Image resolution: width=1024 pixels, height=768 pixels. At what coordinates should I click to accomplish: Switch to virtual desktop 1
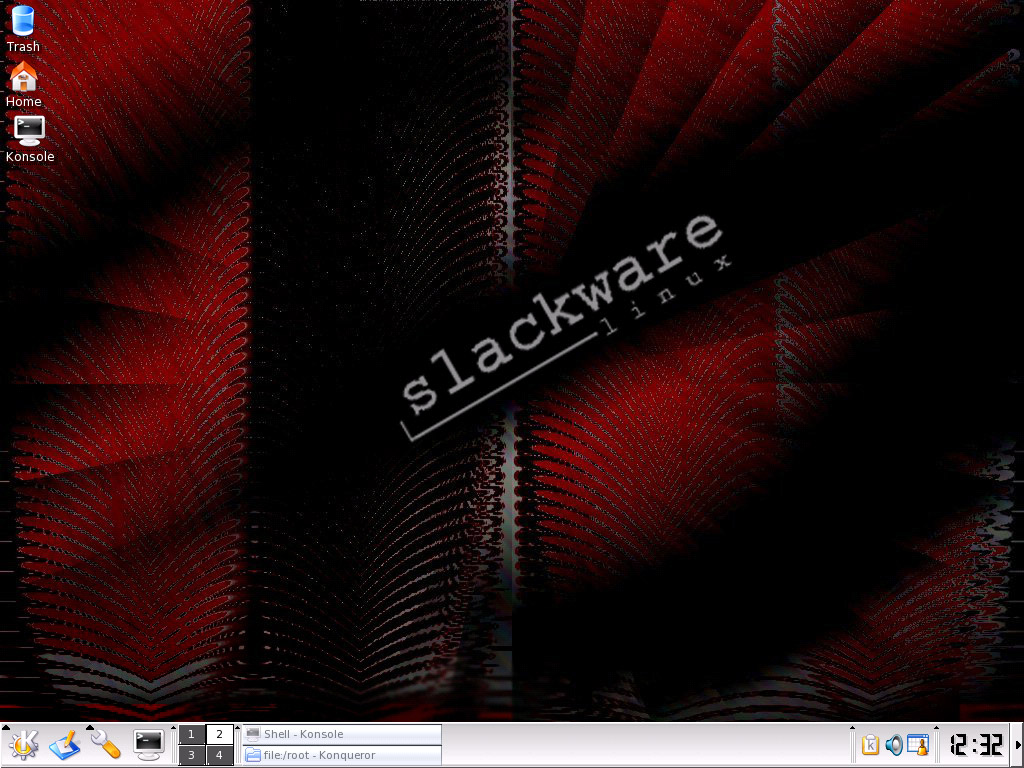point(191,734)
